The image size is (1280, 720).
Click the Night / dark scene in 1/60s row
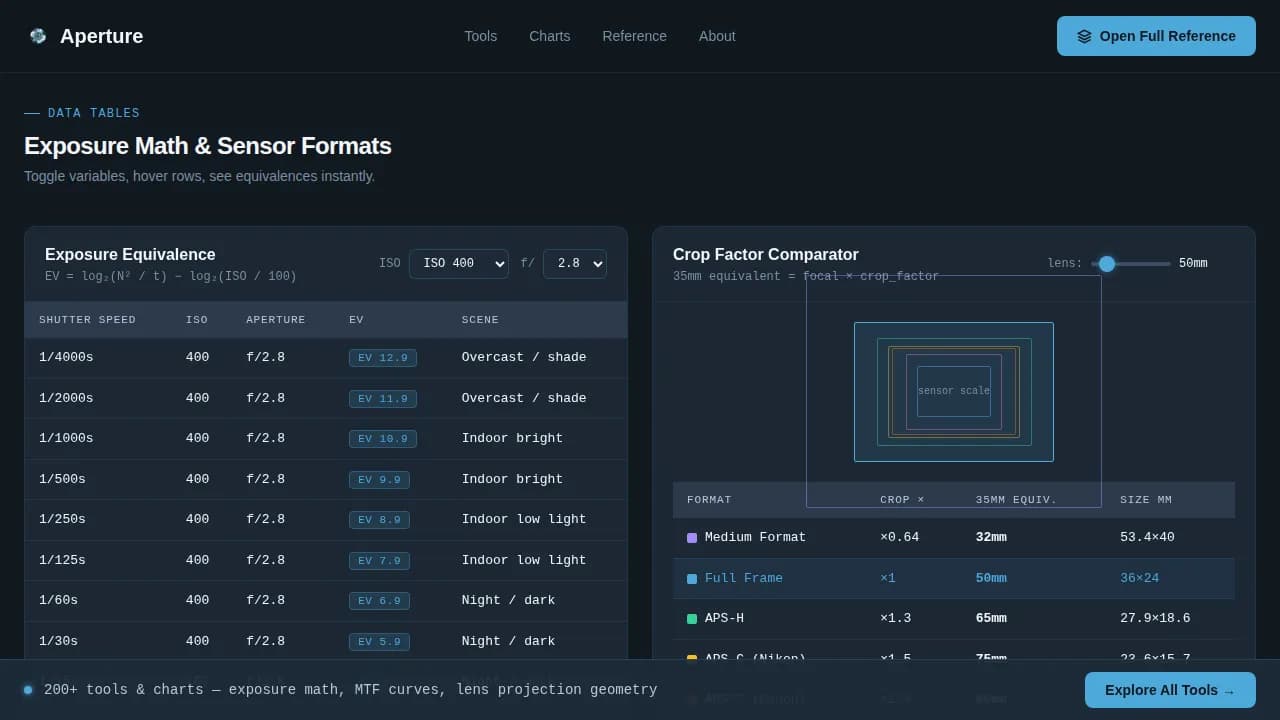point(508,600)
